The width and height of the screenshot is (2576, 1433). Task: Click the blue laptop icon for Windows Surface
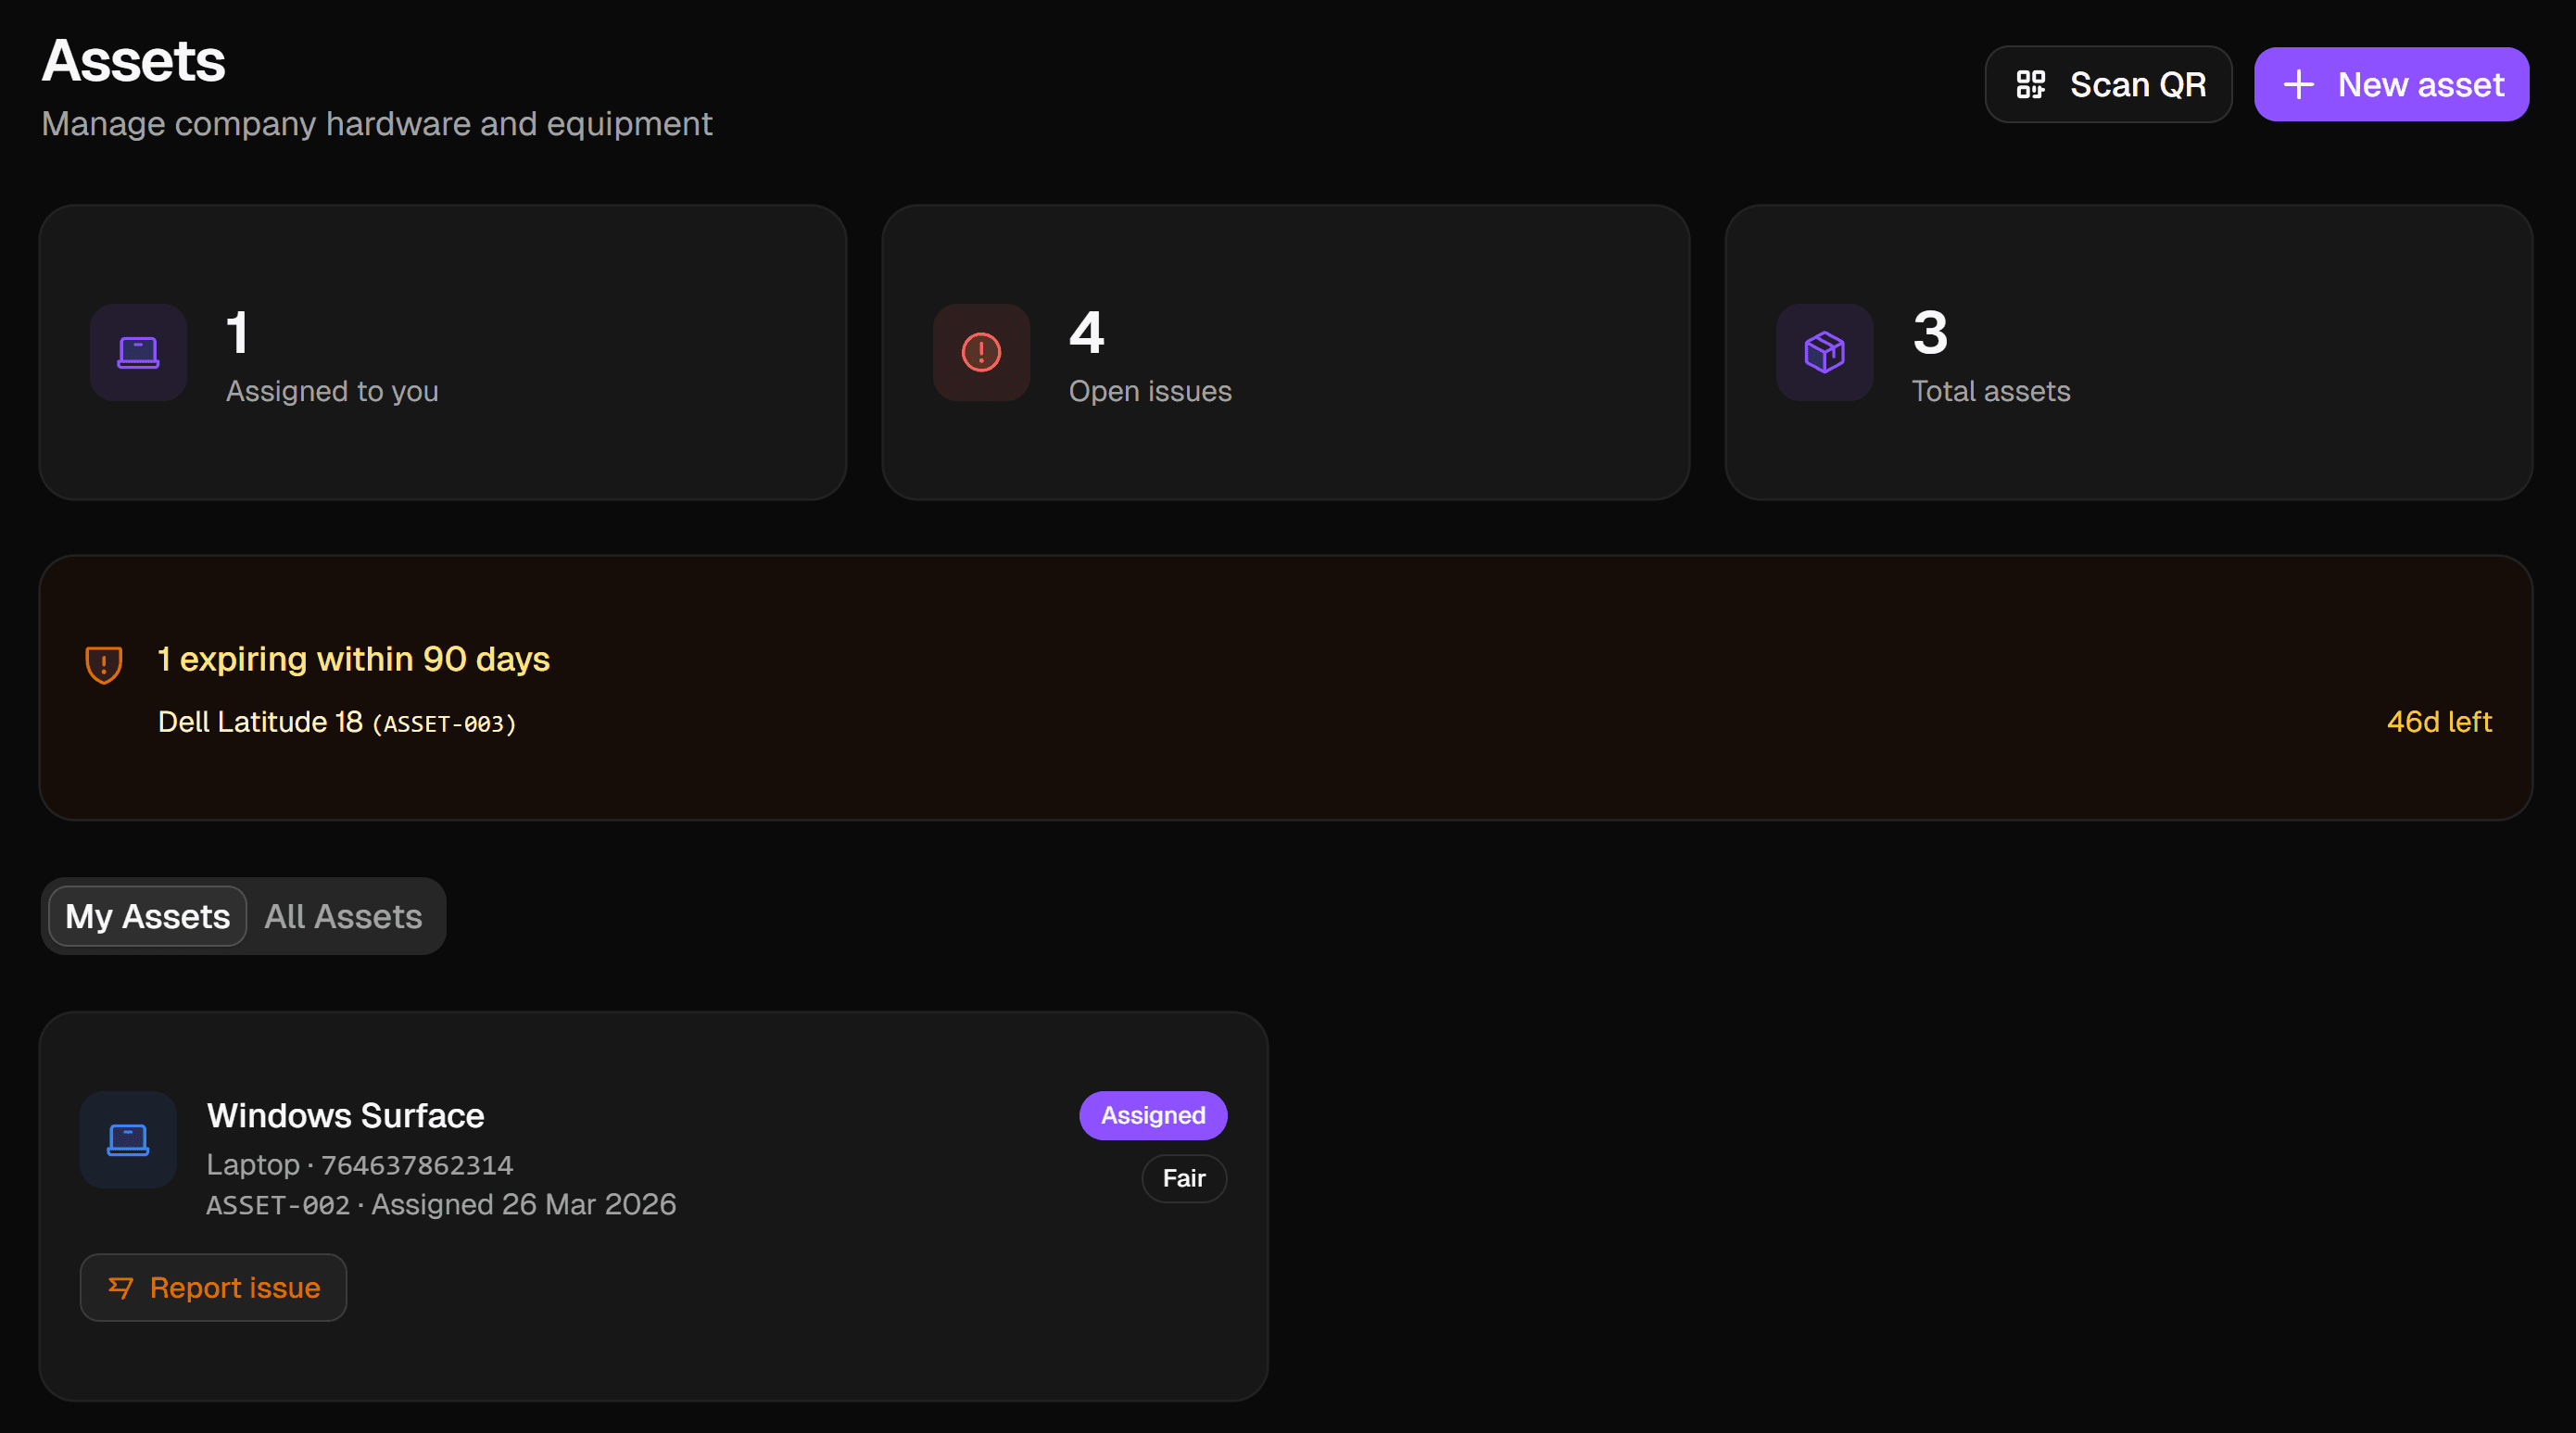128,1139
